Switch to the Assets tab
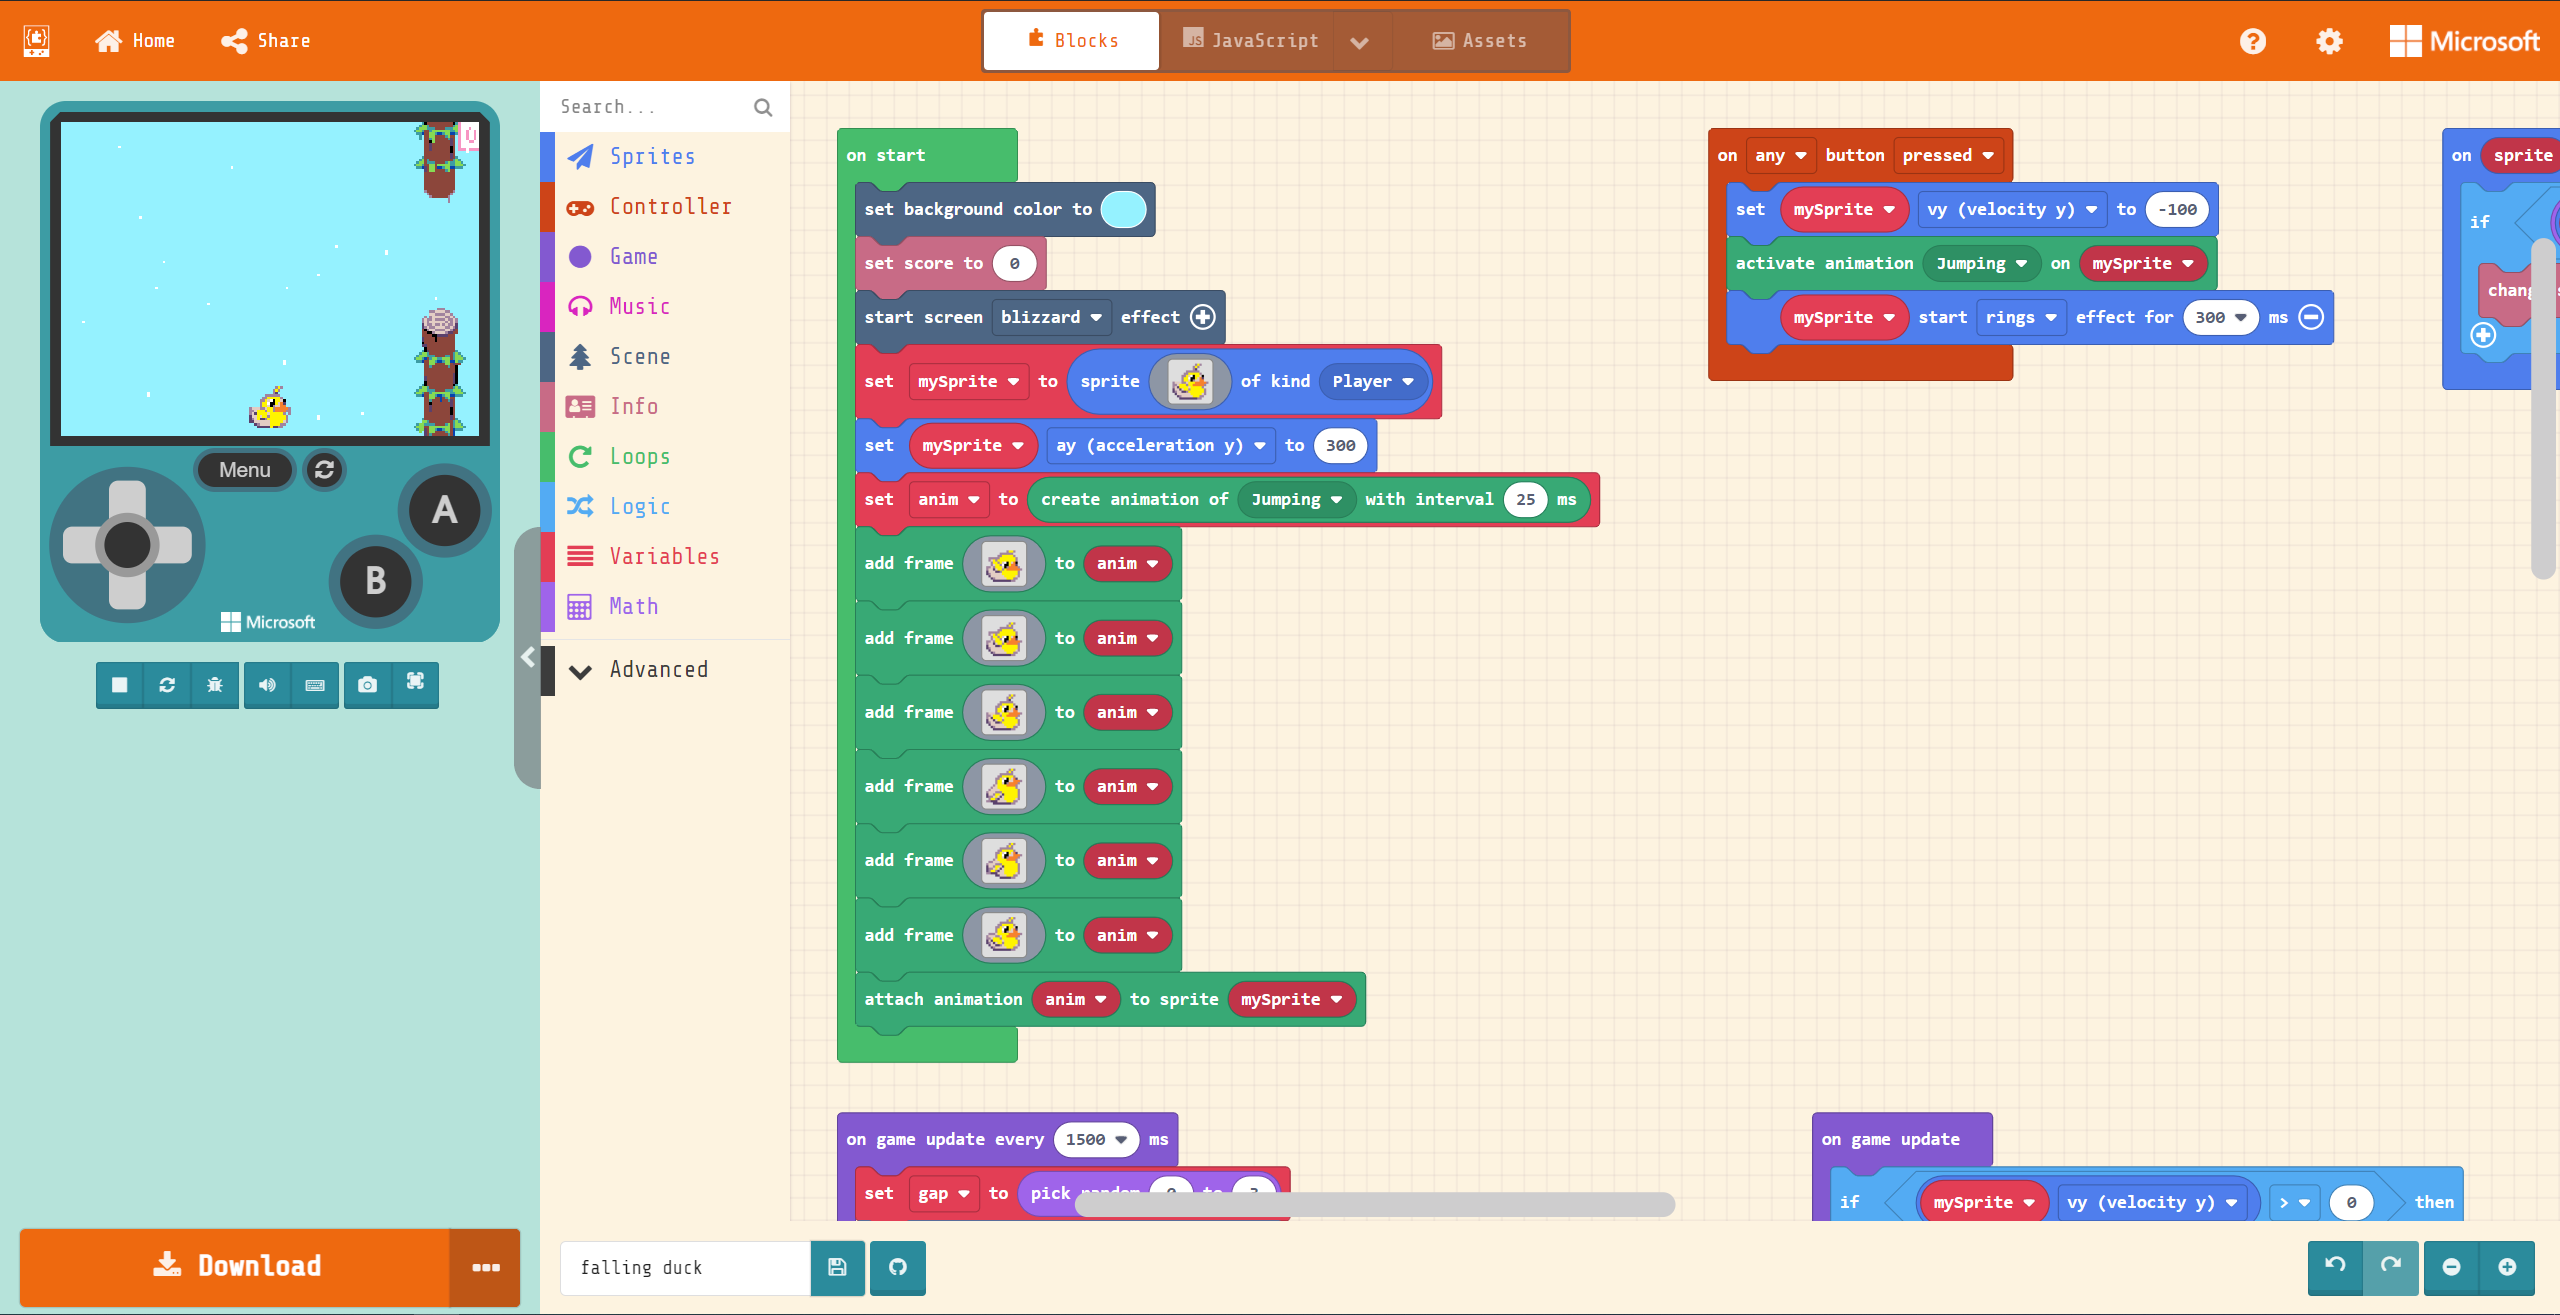 pyautogui.click(x=1482, y=40)
